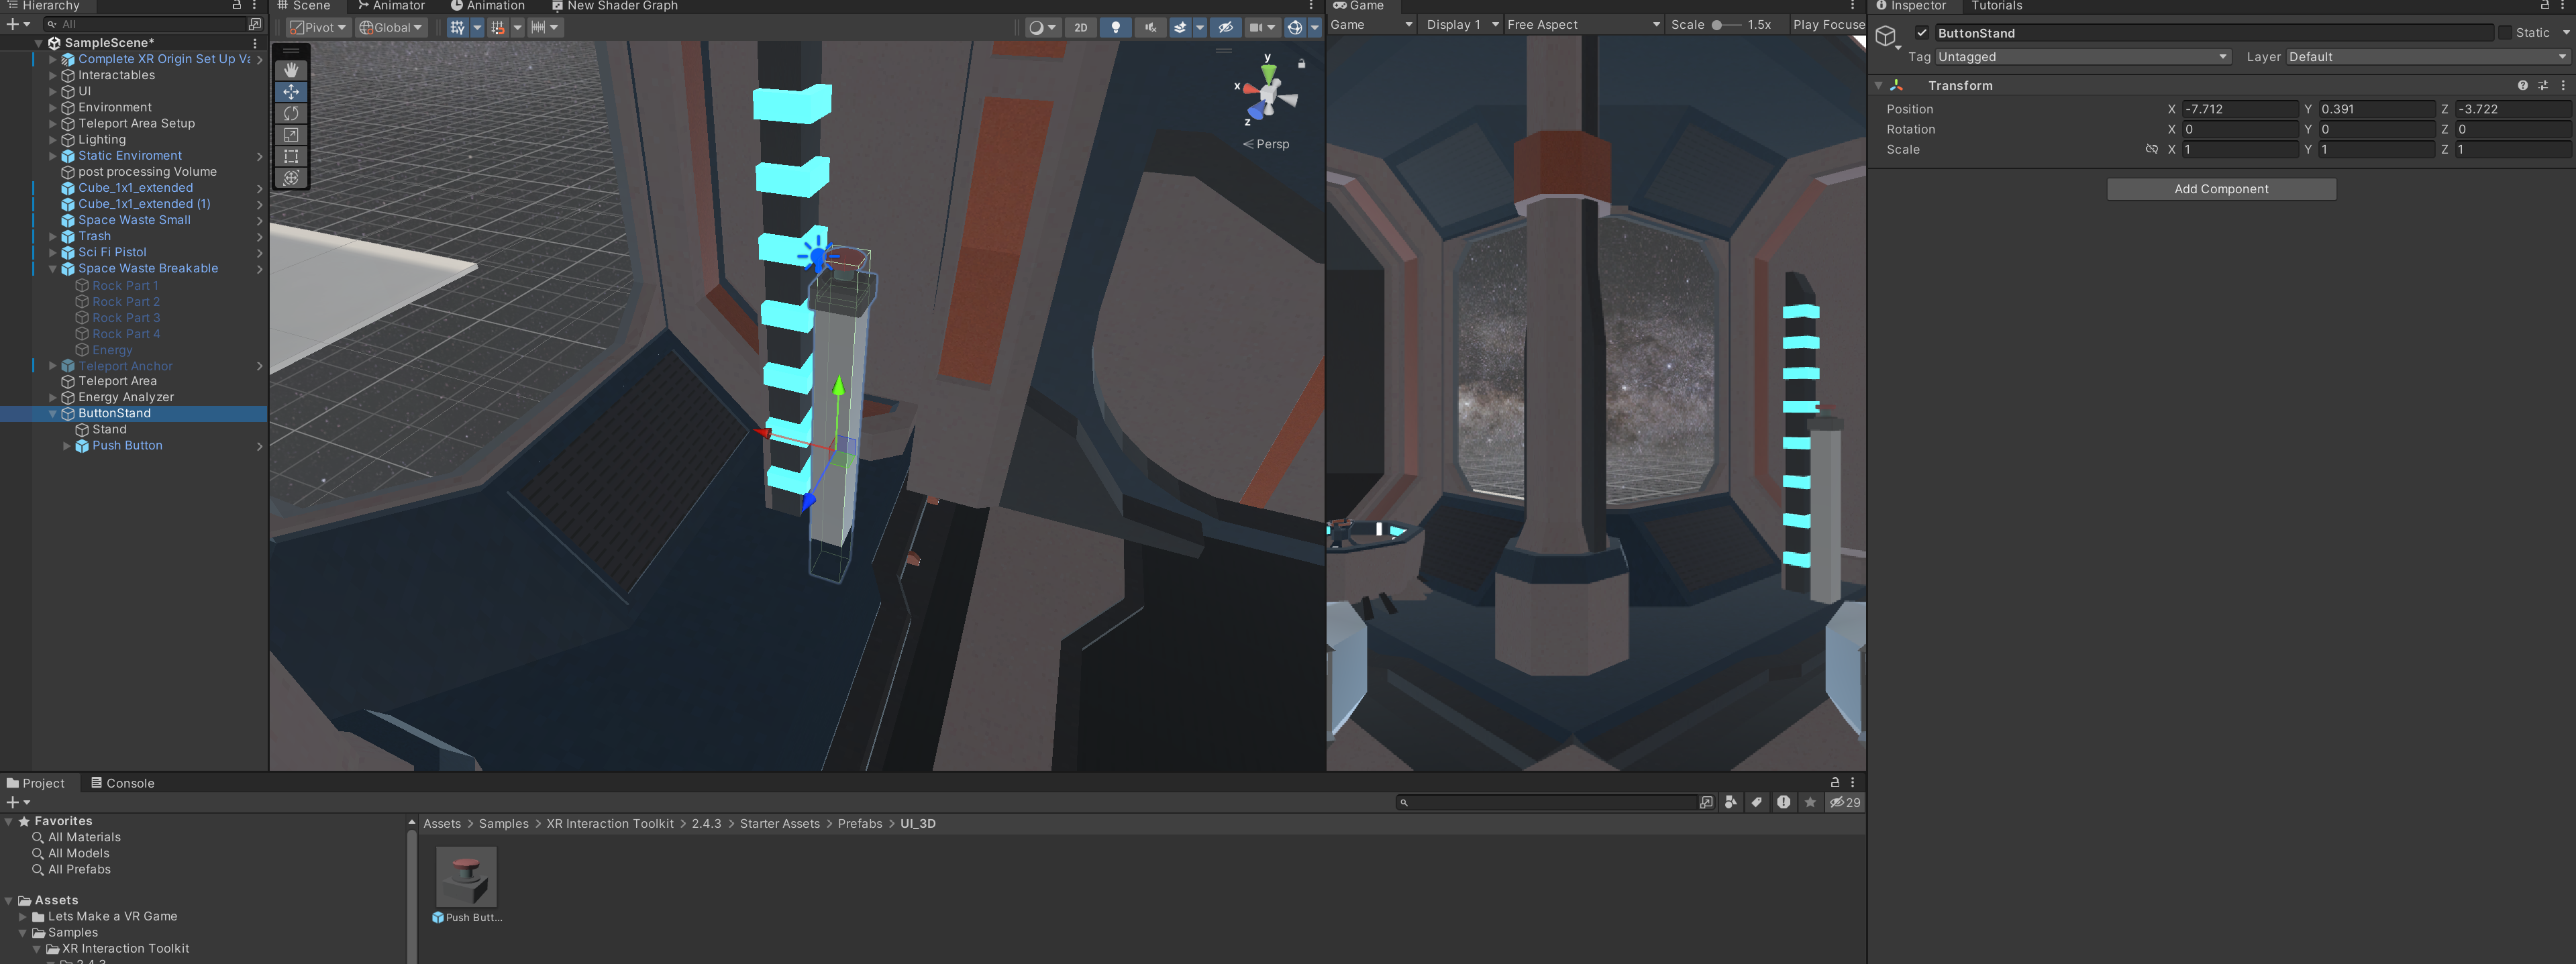The image size is (2576, 964).
Task: Click the scene visibility eye icon
Action: coord(1226,27)
